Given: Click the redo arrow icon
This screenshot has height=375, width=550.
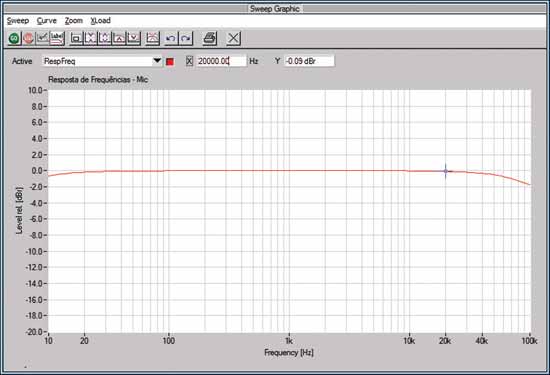Looking at the screenshot, I should tap(186, 38).
